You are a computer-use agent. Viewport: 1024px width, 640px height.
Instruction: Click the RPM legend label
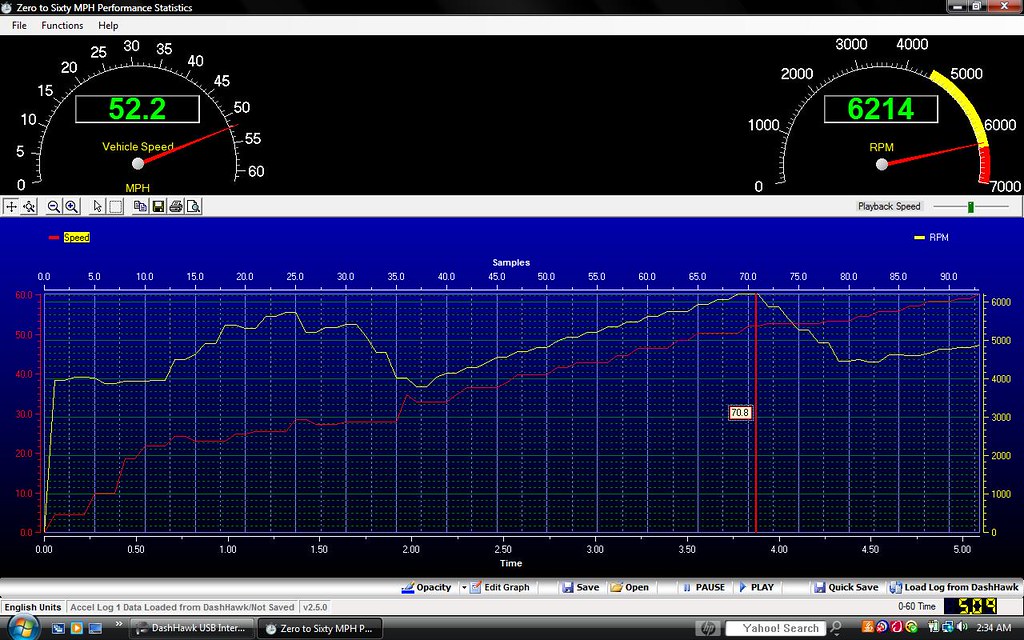[x=938, y=237]
